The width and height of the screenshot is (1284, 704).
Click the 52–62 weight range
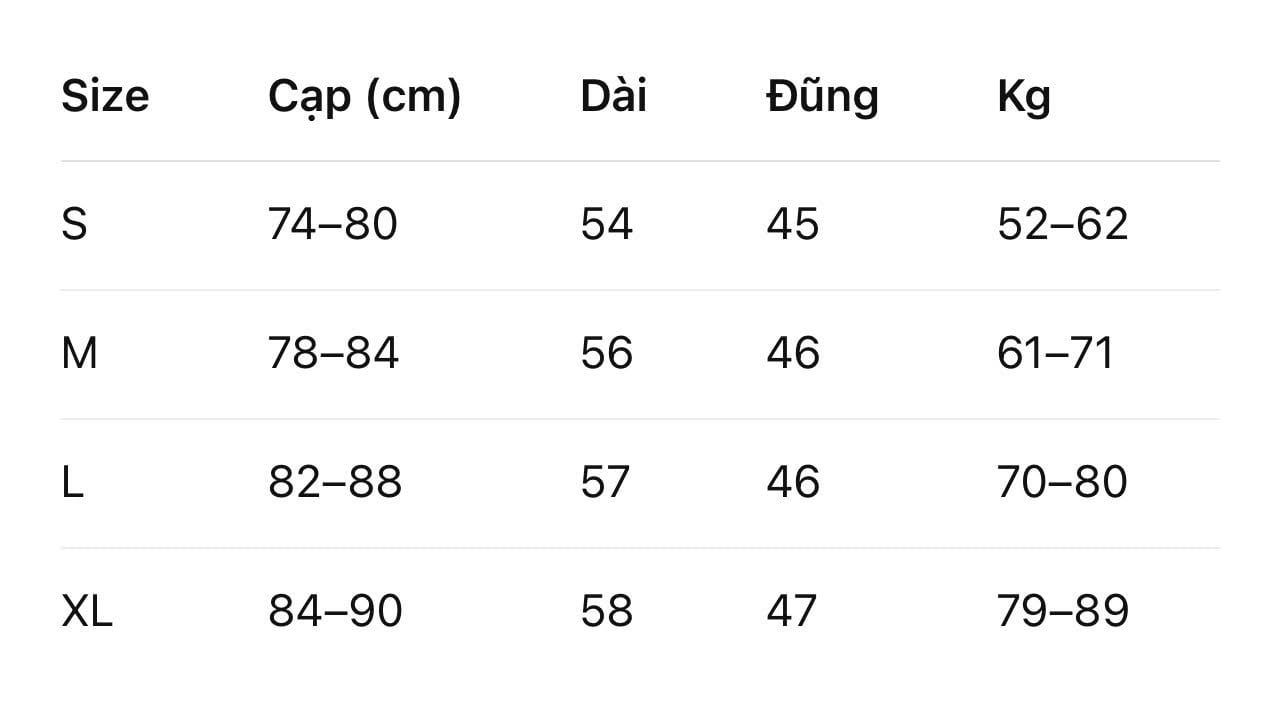coord(1062,224)
